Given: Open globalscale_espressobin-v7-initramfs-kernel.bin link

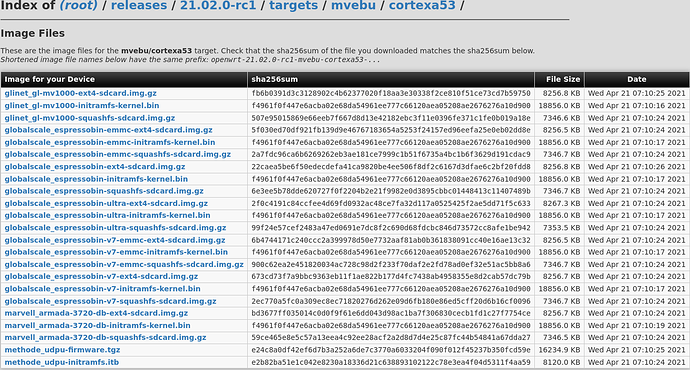Looking at the screenshot, I should tap(103, 289).
